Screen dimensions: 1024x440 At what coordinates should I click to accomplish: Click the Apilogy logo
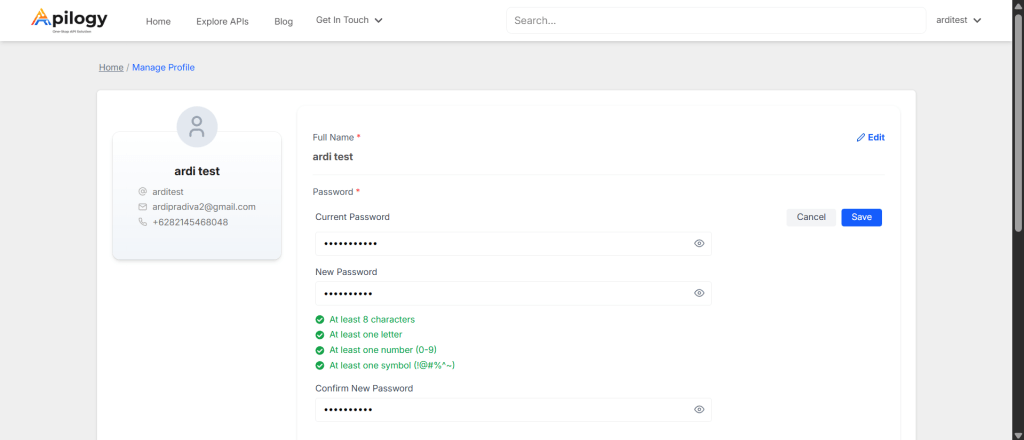tap(69, 20)
